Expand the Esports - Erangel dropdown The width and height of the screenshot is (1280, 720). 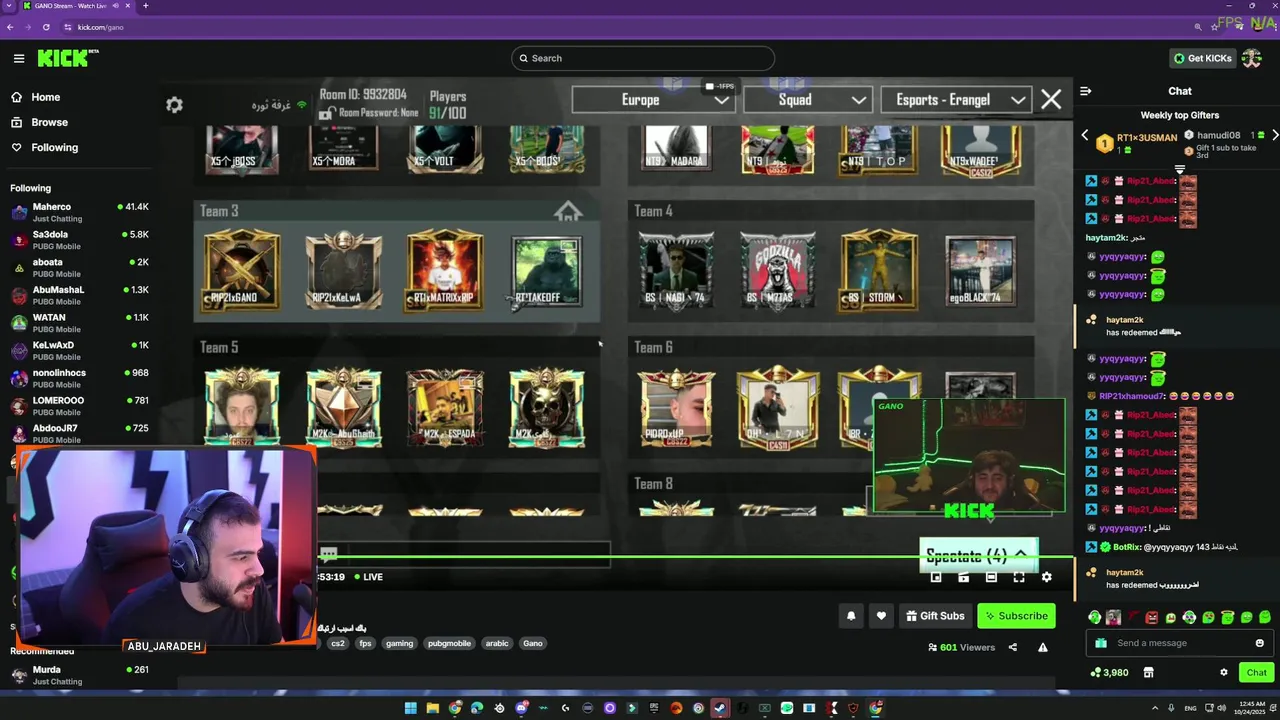tap(956, 100)
